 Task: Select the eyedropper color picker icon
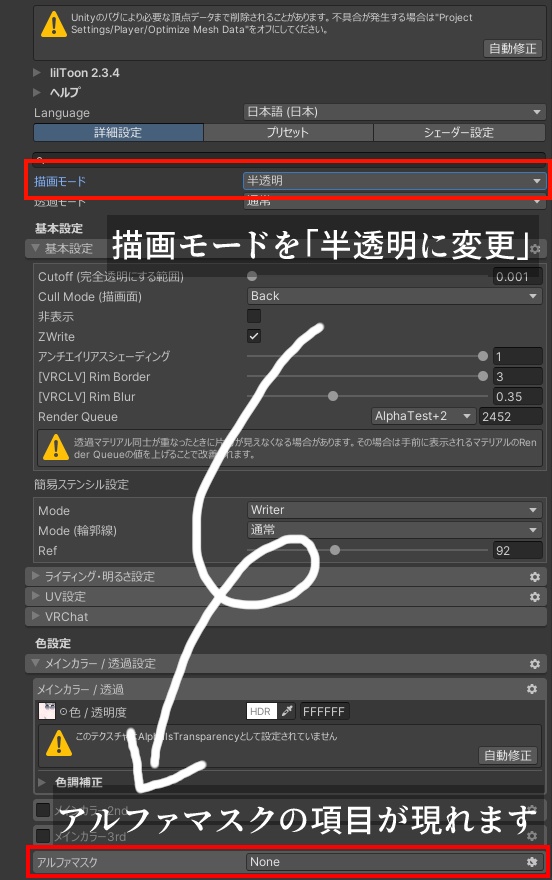click(x=288, y=711)
